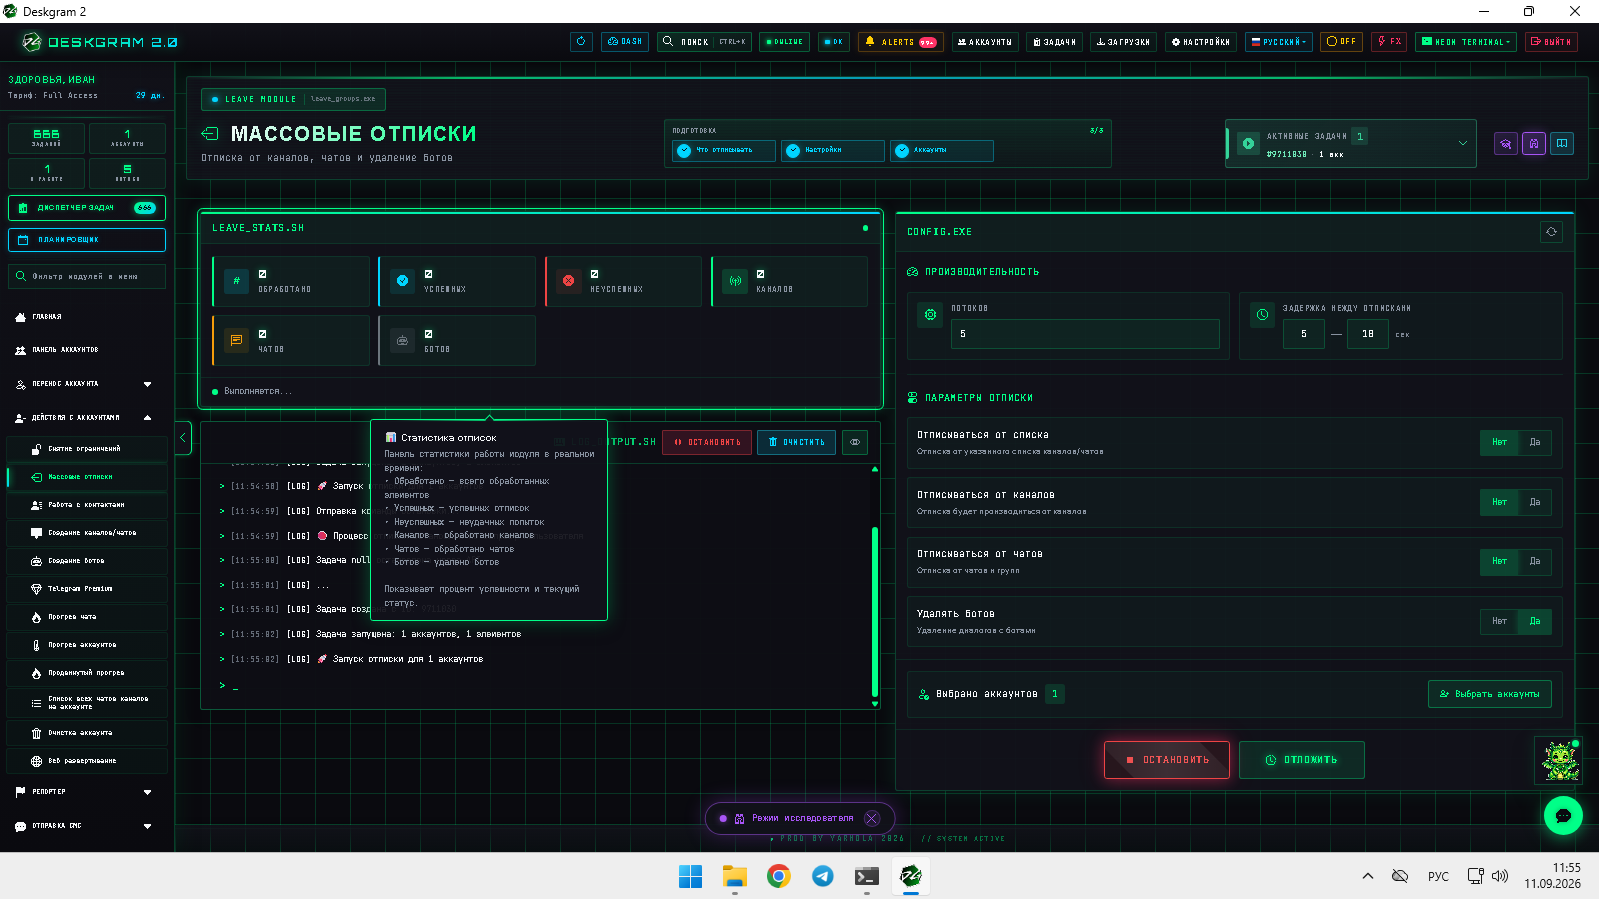This screenshot has width=1599, height=899.
Task: Click the Выбрать аккаунты button
Action: point(1490,694)
